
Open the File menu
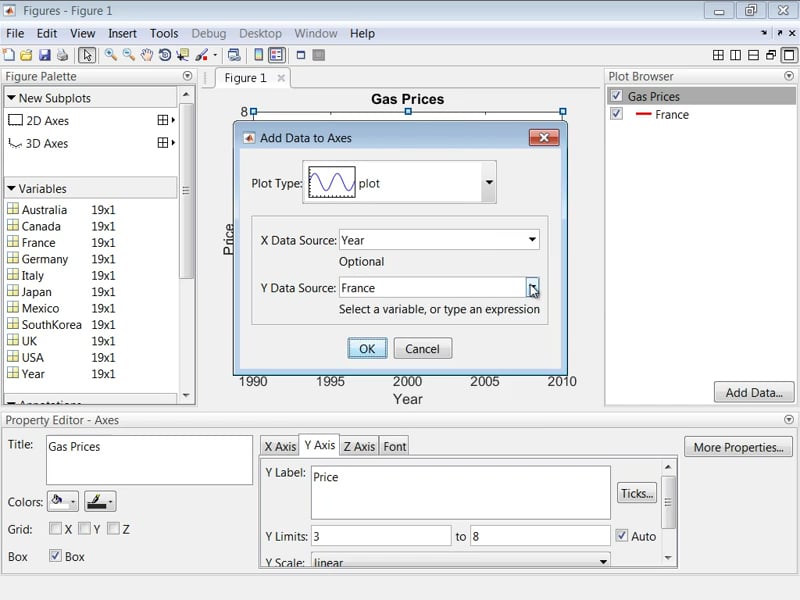(15, 33)
